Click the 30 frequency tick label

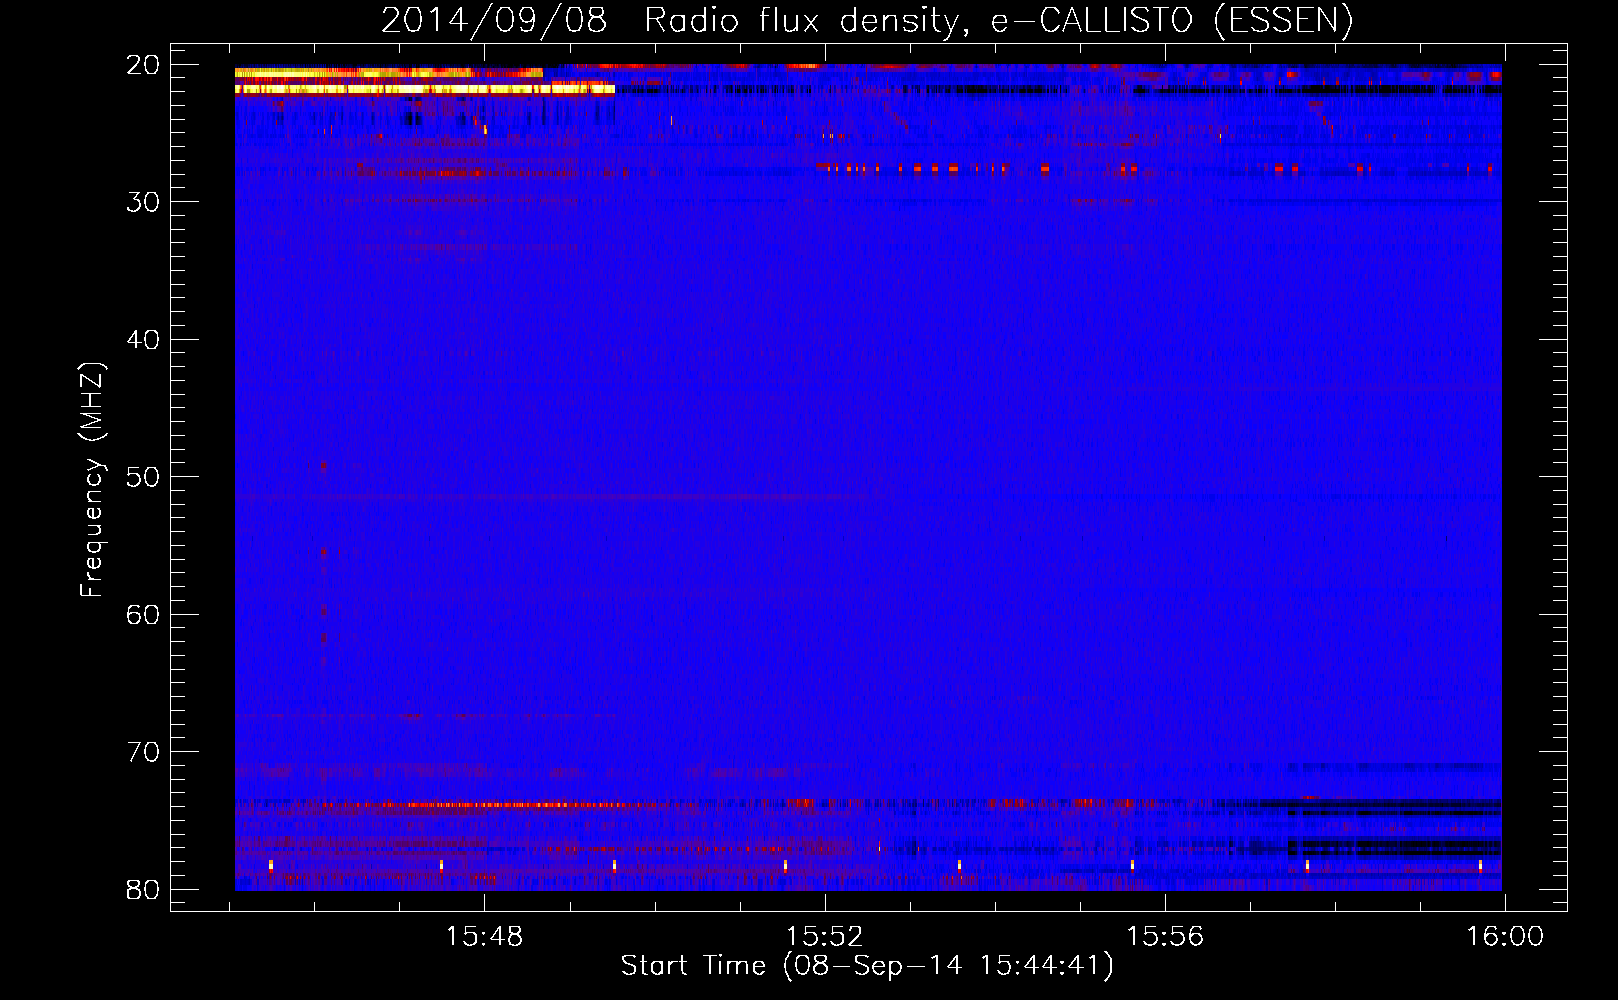(143, 202)
